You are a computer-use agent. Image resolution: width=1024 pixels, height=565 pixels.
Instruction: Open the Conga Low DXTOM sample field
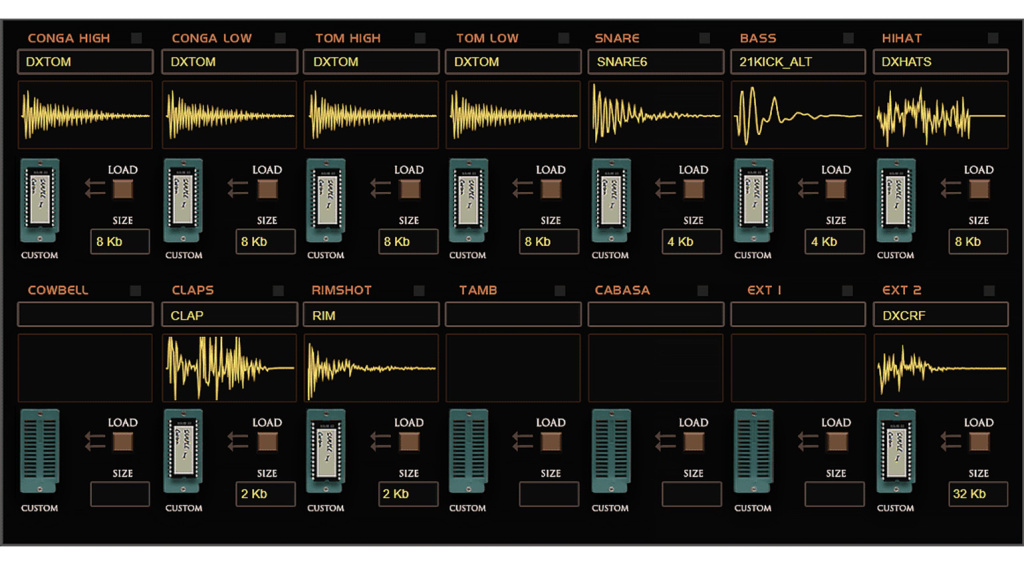point(229,62)
